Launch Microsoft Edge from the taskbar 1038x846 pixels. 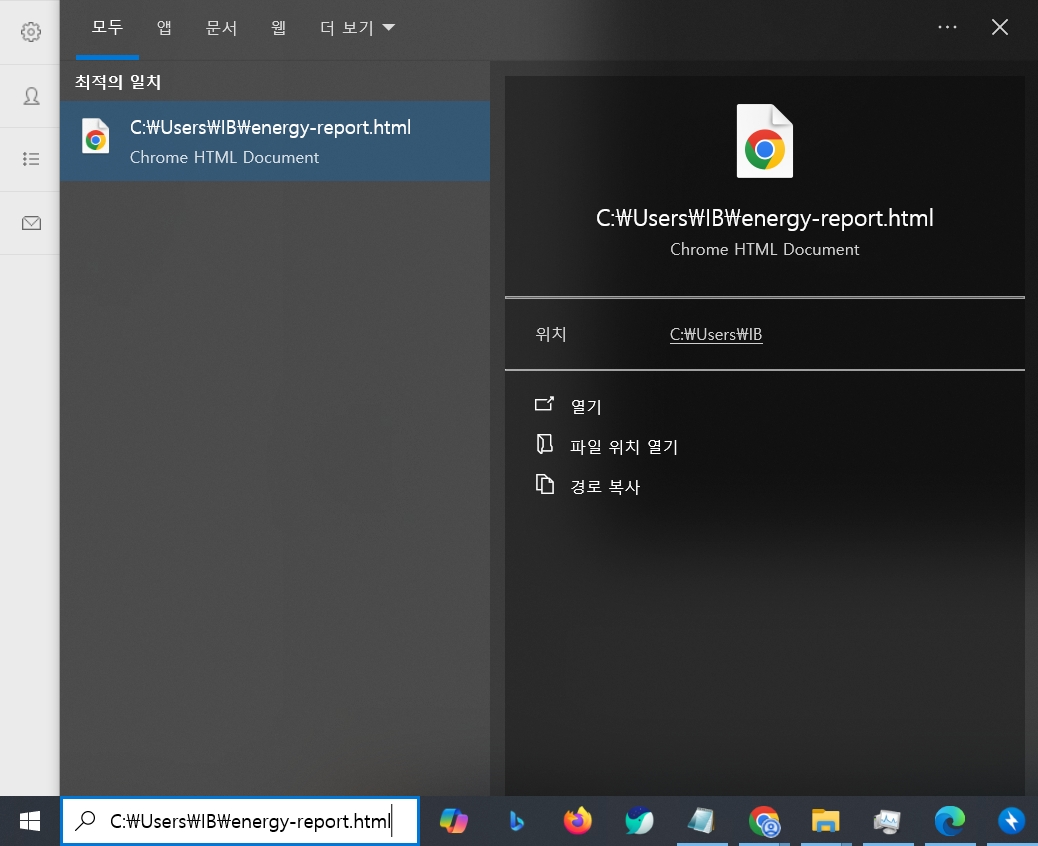point(949,821)
